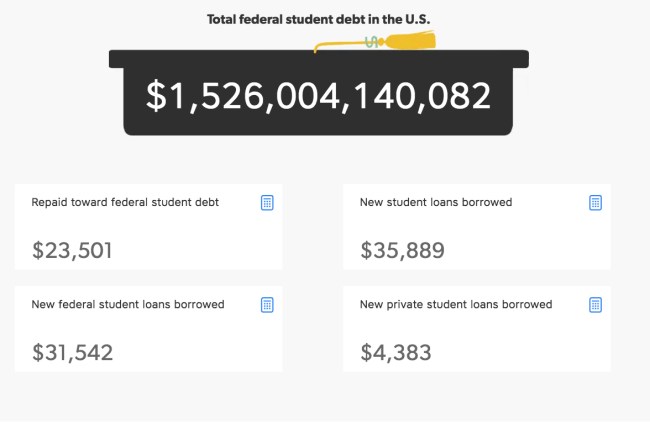Image resolution: width=650 pixels, height=422 pixels.
Task: Click the heading Total federal student debt in the U.S.
Action: tap(318, 19)
